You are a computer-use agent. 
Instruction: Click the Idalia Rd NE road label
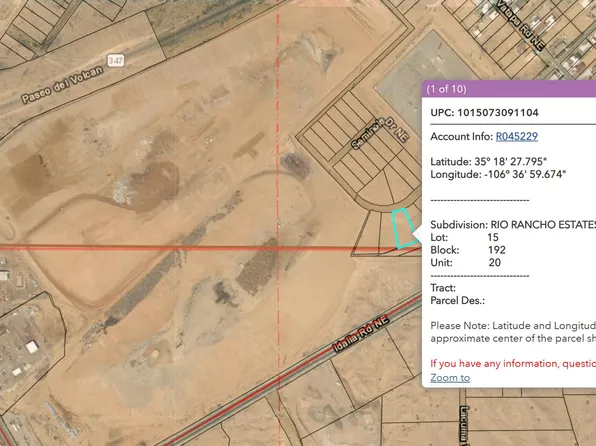[361, 334]
